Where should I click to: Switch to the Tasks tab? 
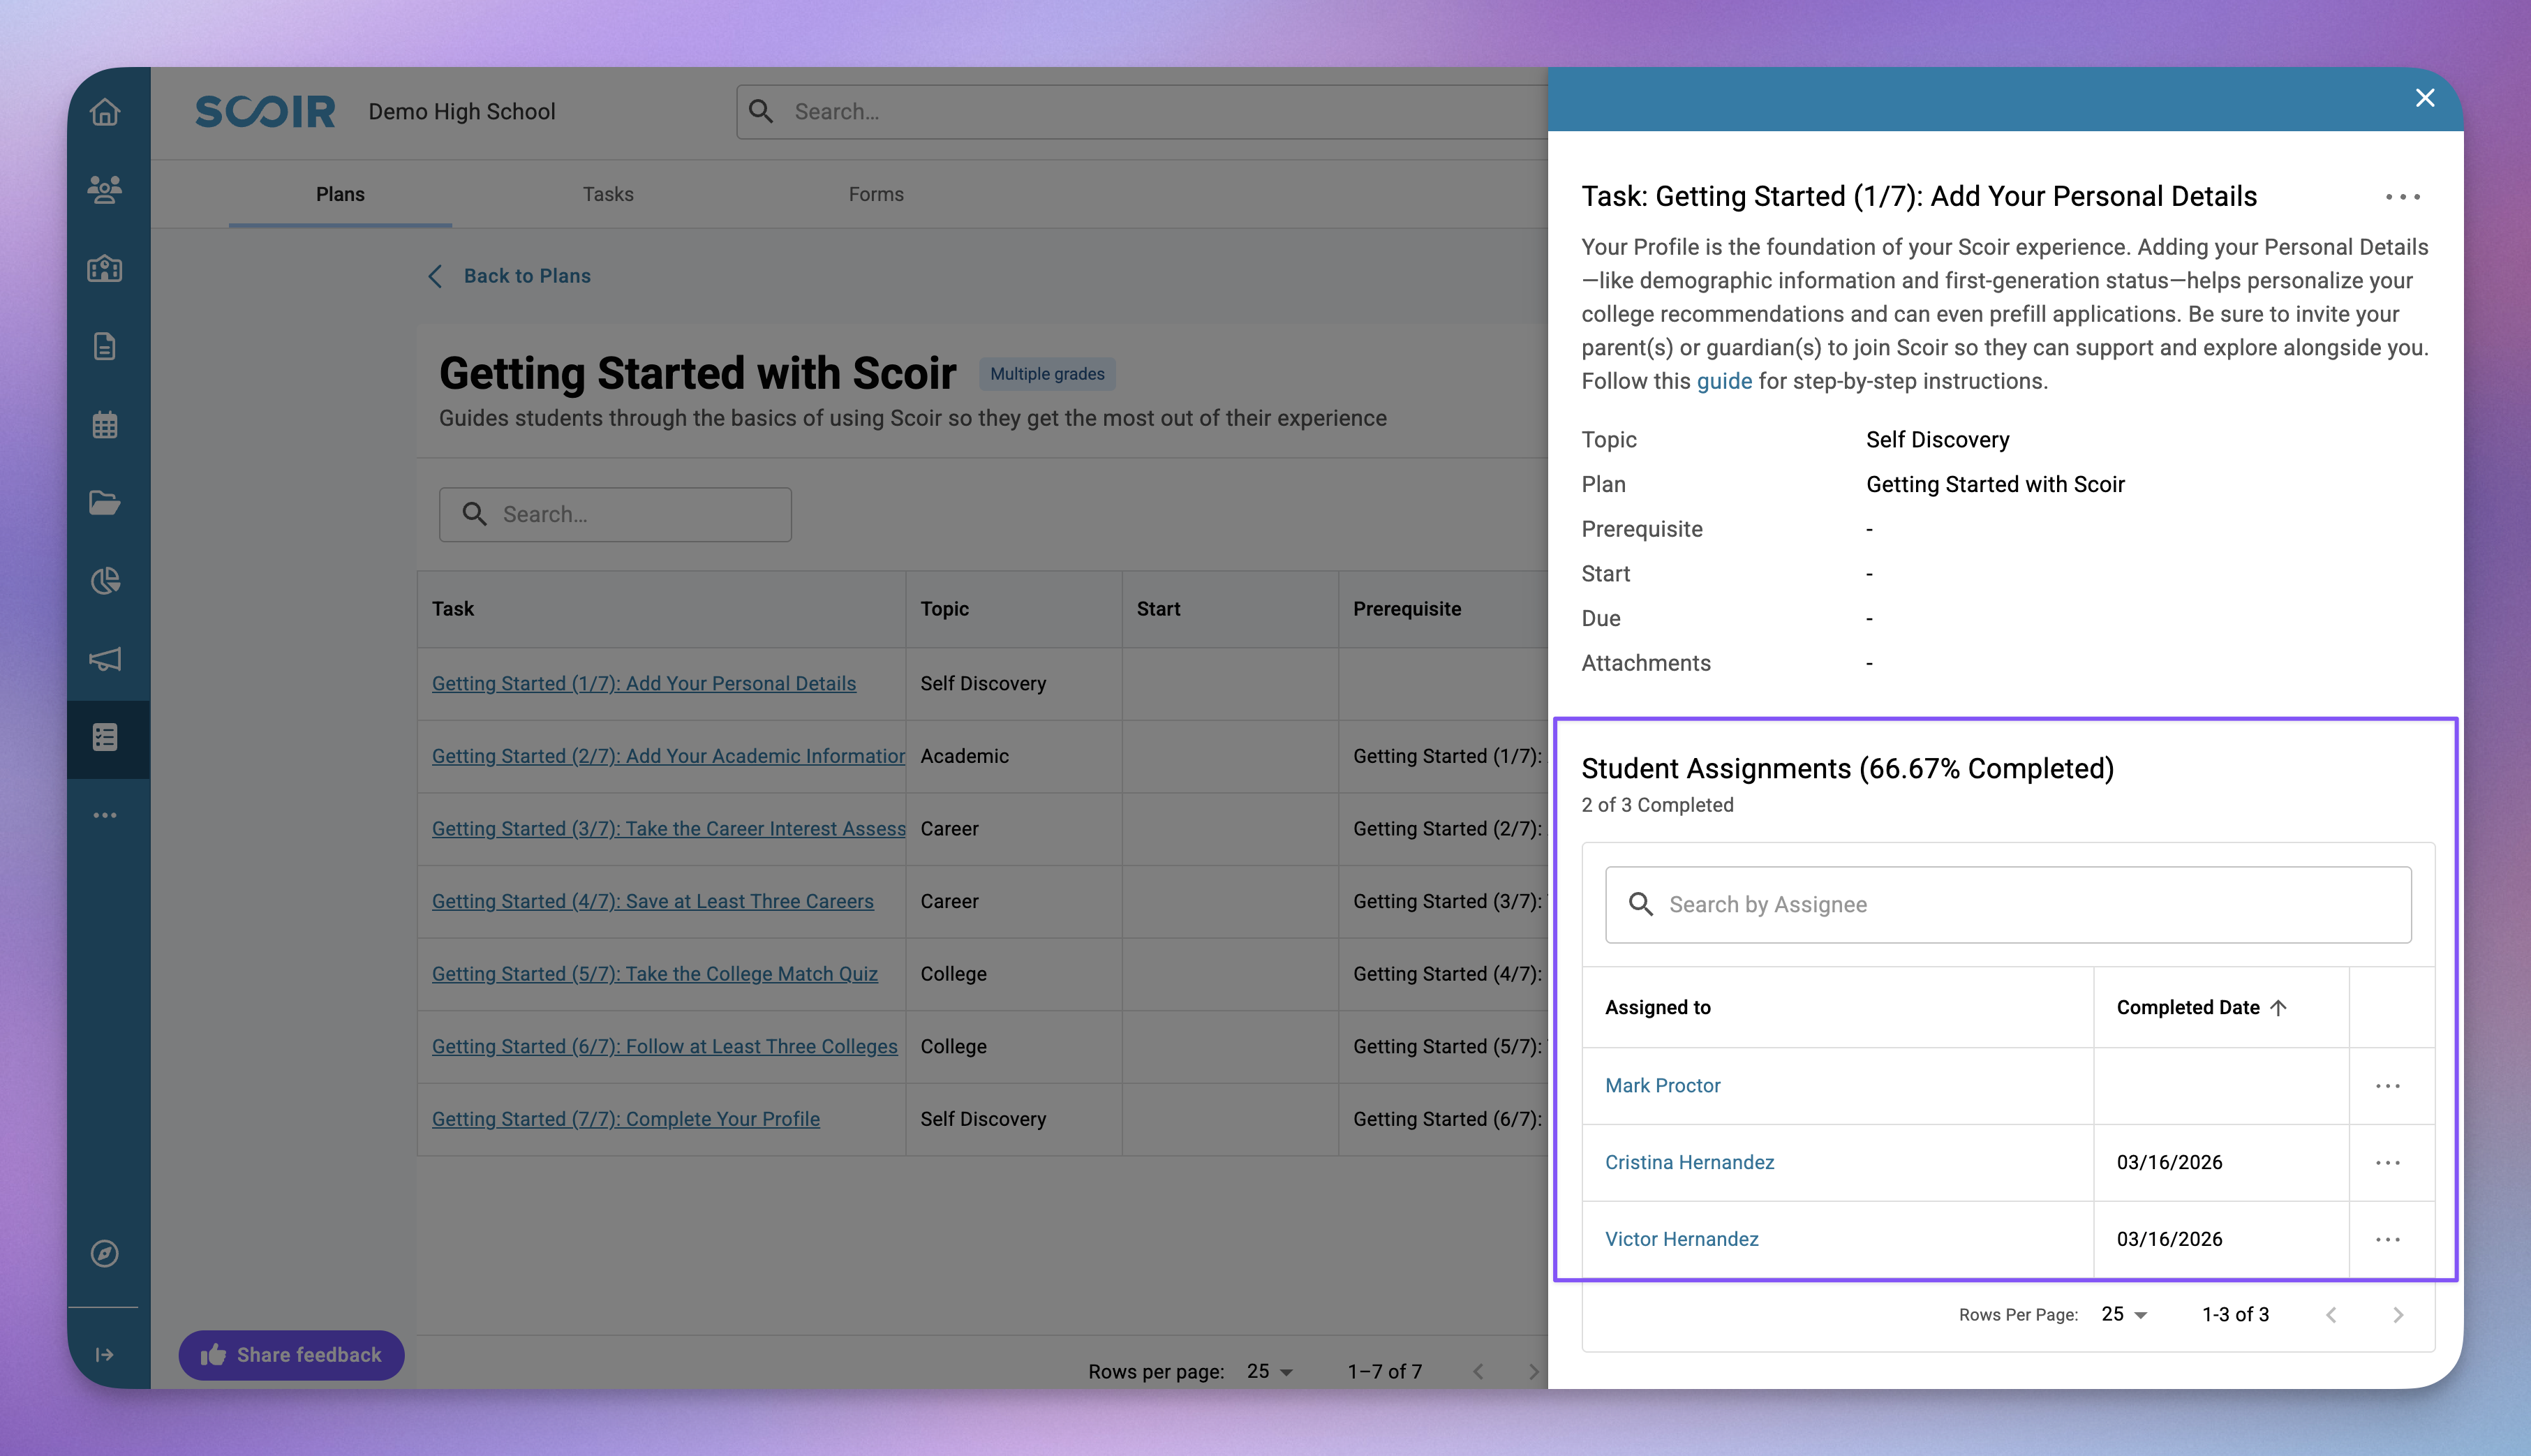coord(608,194)
